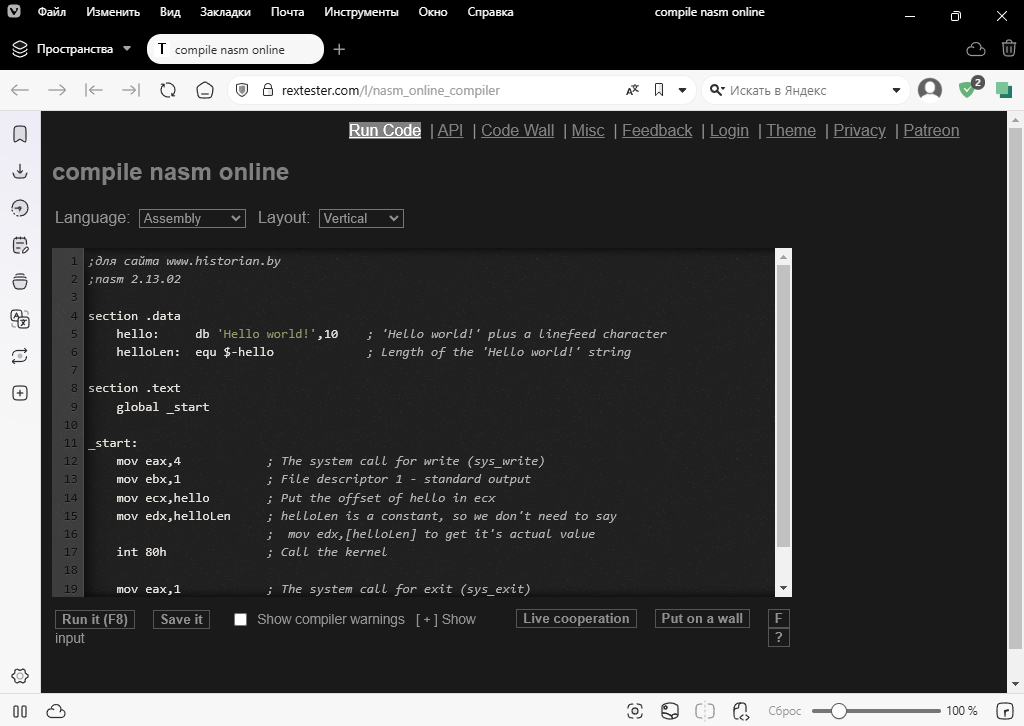The width and height of the screenshot is (1024, 726).
Task: Open downloads panel in sidebar
Action: pos(20,171)
